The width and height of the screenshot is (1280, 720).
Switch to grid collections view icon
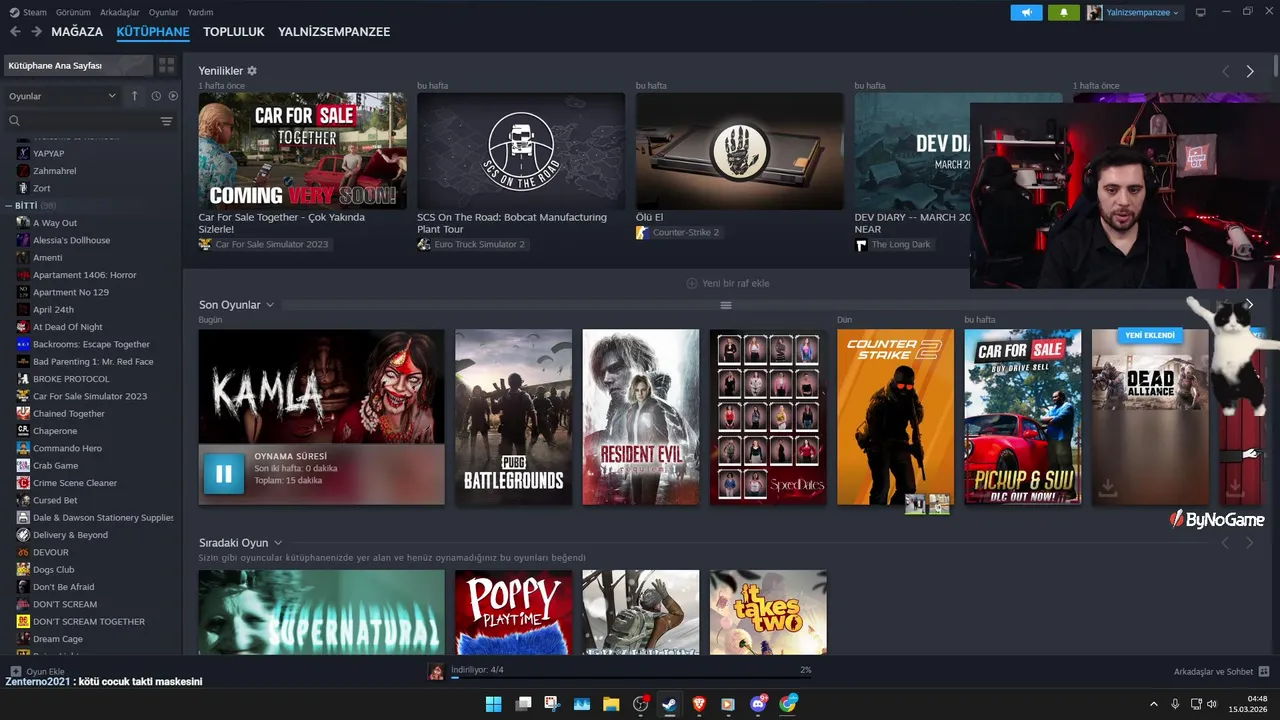(x=166, y=65)
